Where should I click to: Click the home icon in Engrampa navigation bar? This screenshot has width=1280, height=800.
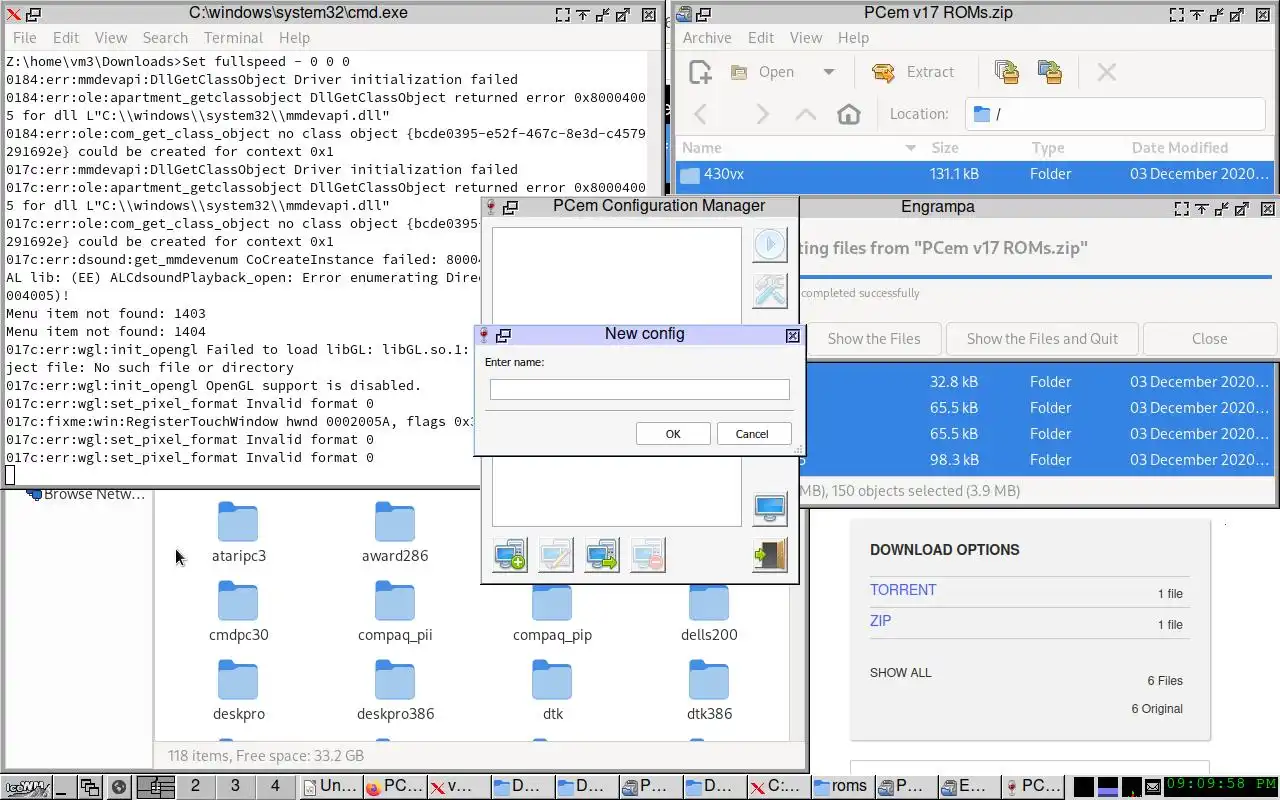pyautogui.click(x=849, y=114)
